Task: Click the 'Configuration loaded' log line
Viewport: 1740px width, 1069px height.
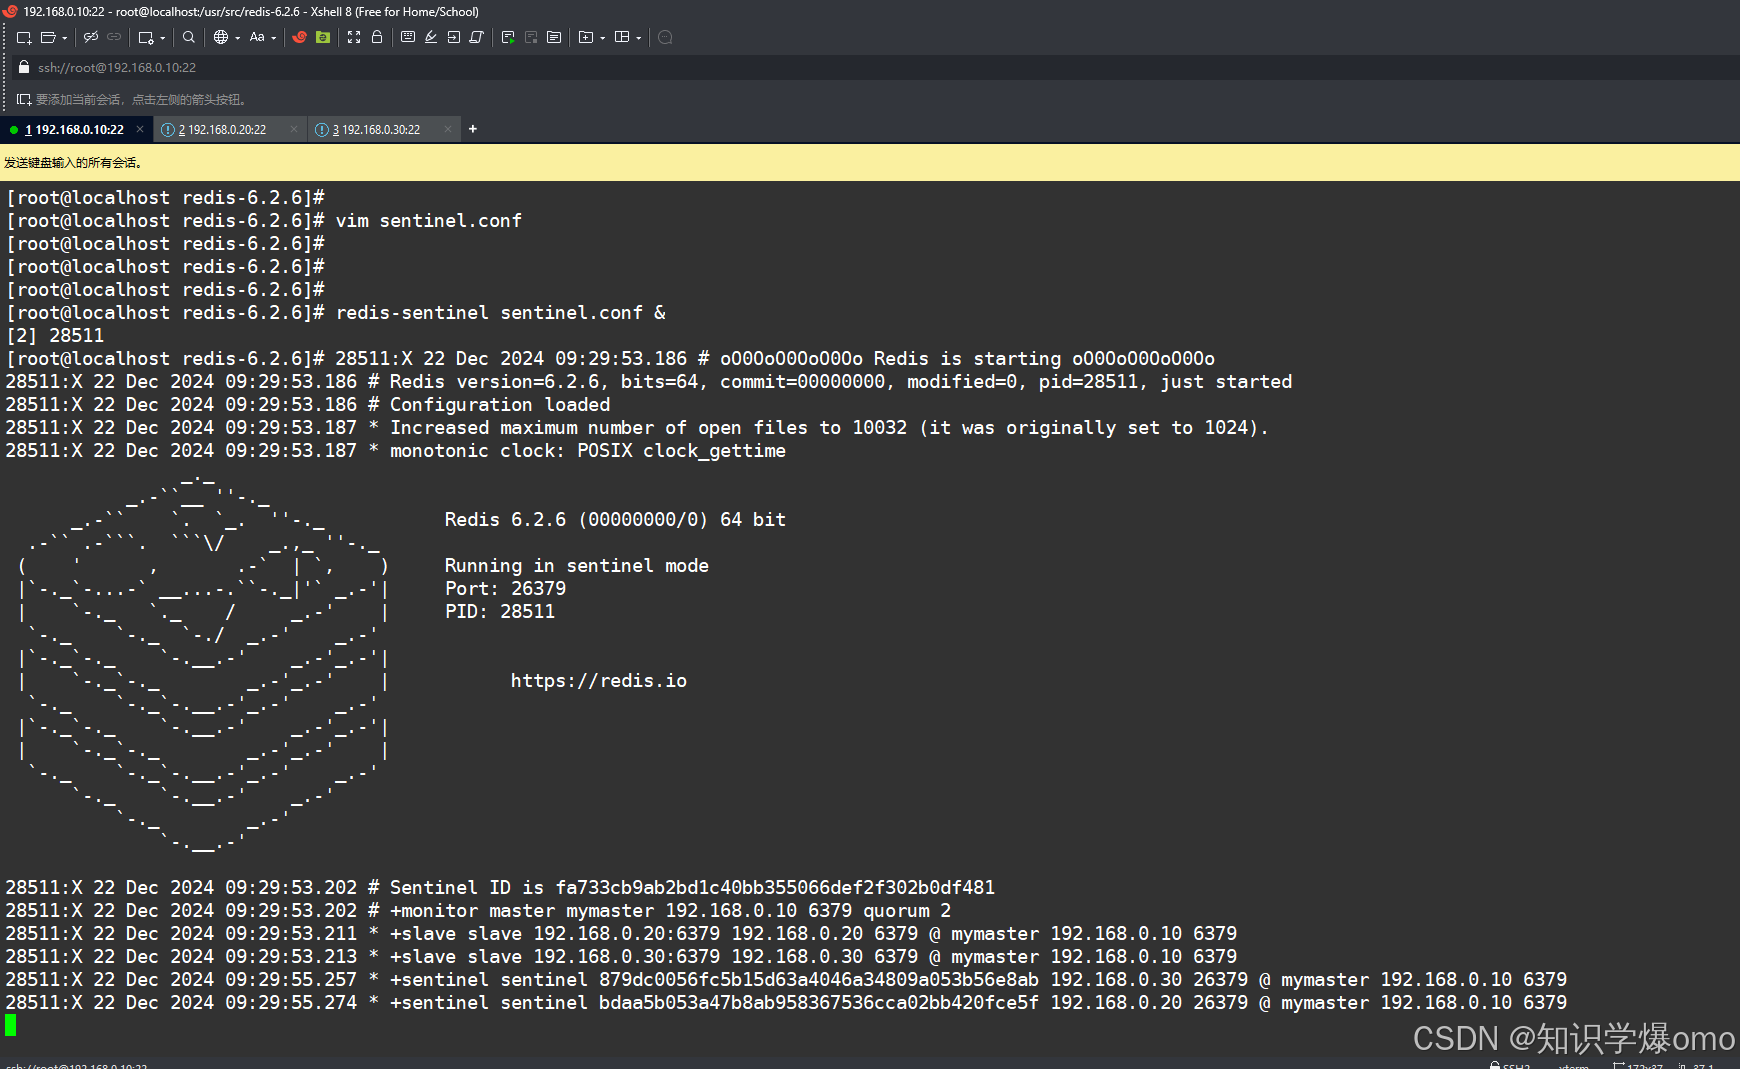Action: [308, 404]
